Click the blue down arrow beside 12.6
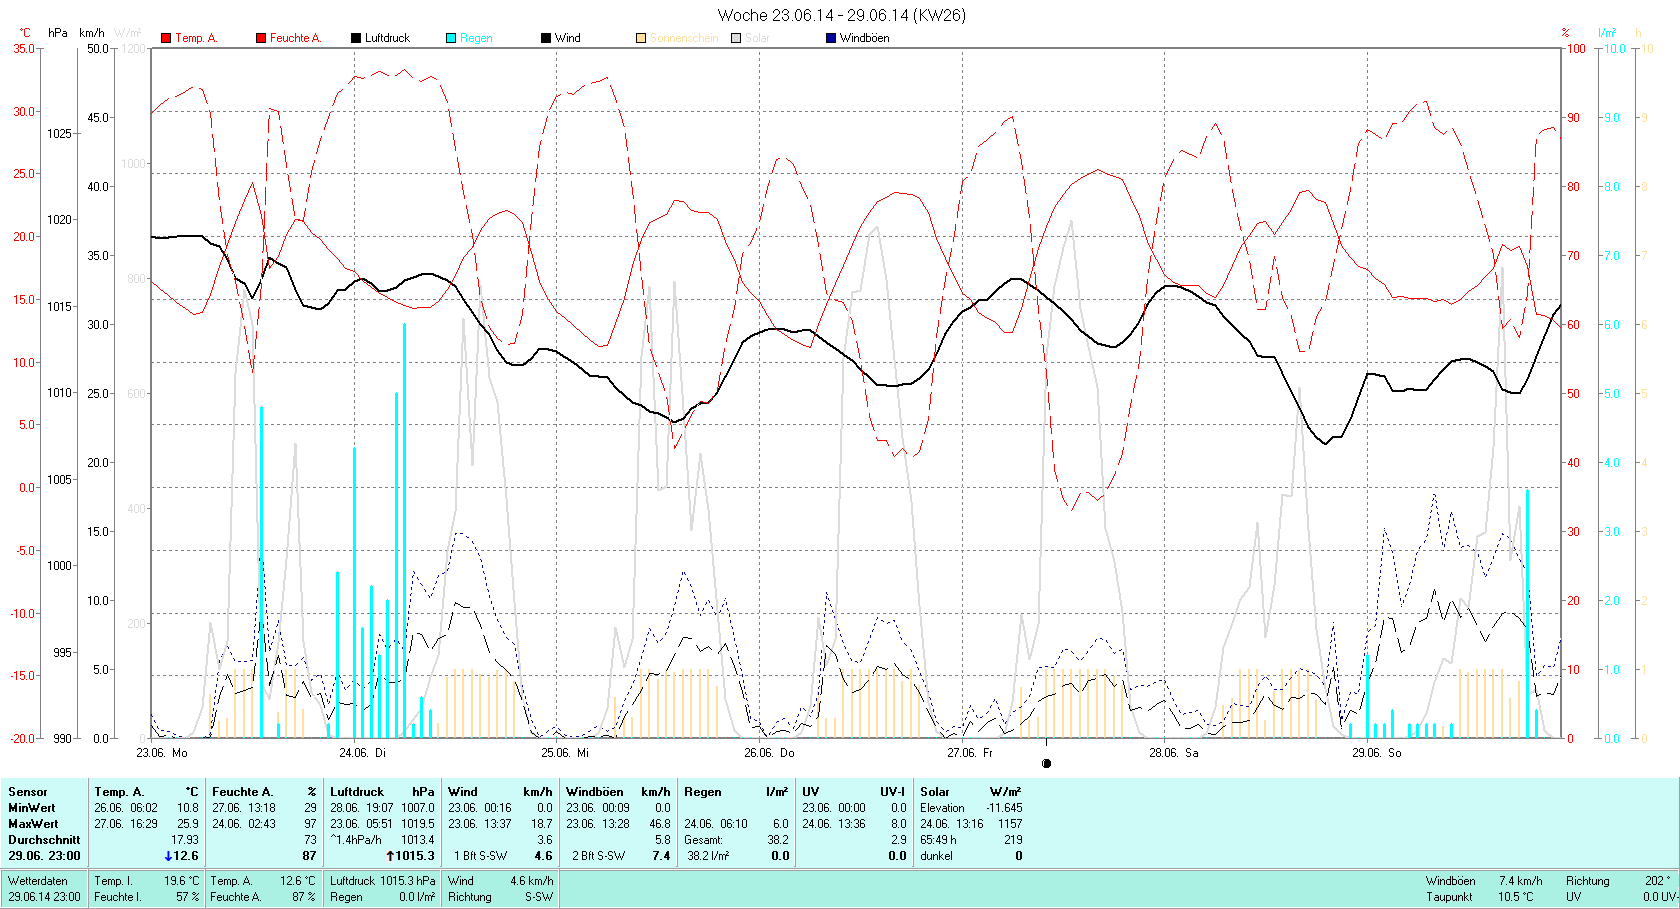Image resolution: width=1680 pixels, height=909 pixels. (x=168, y=856)
